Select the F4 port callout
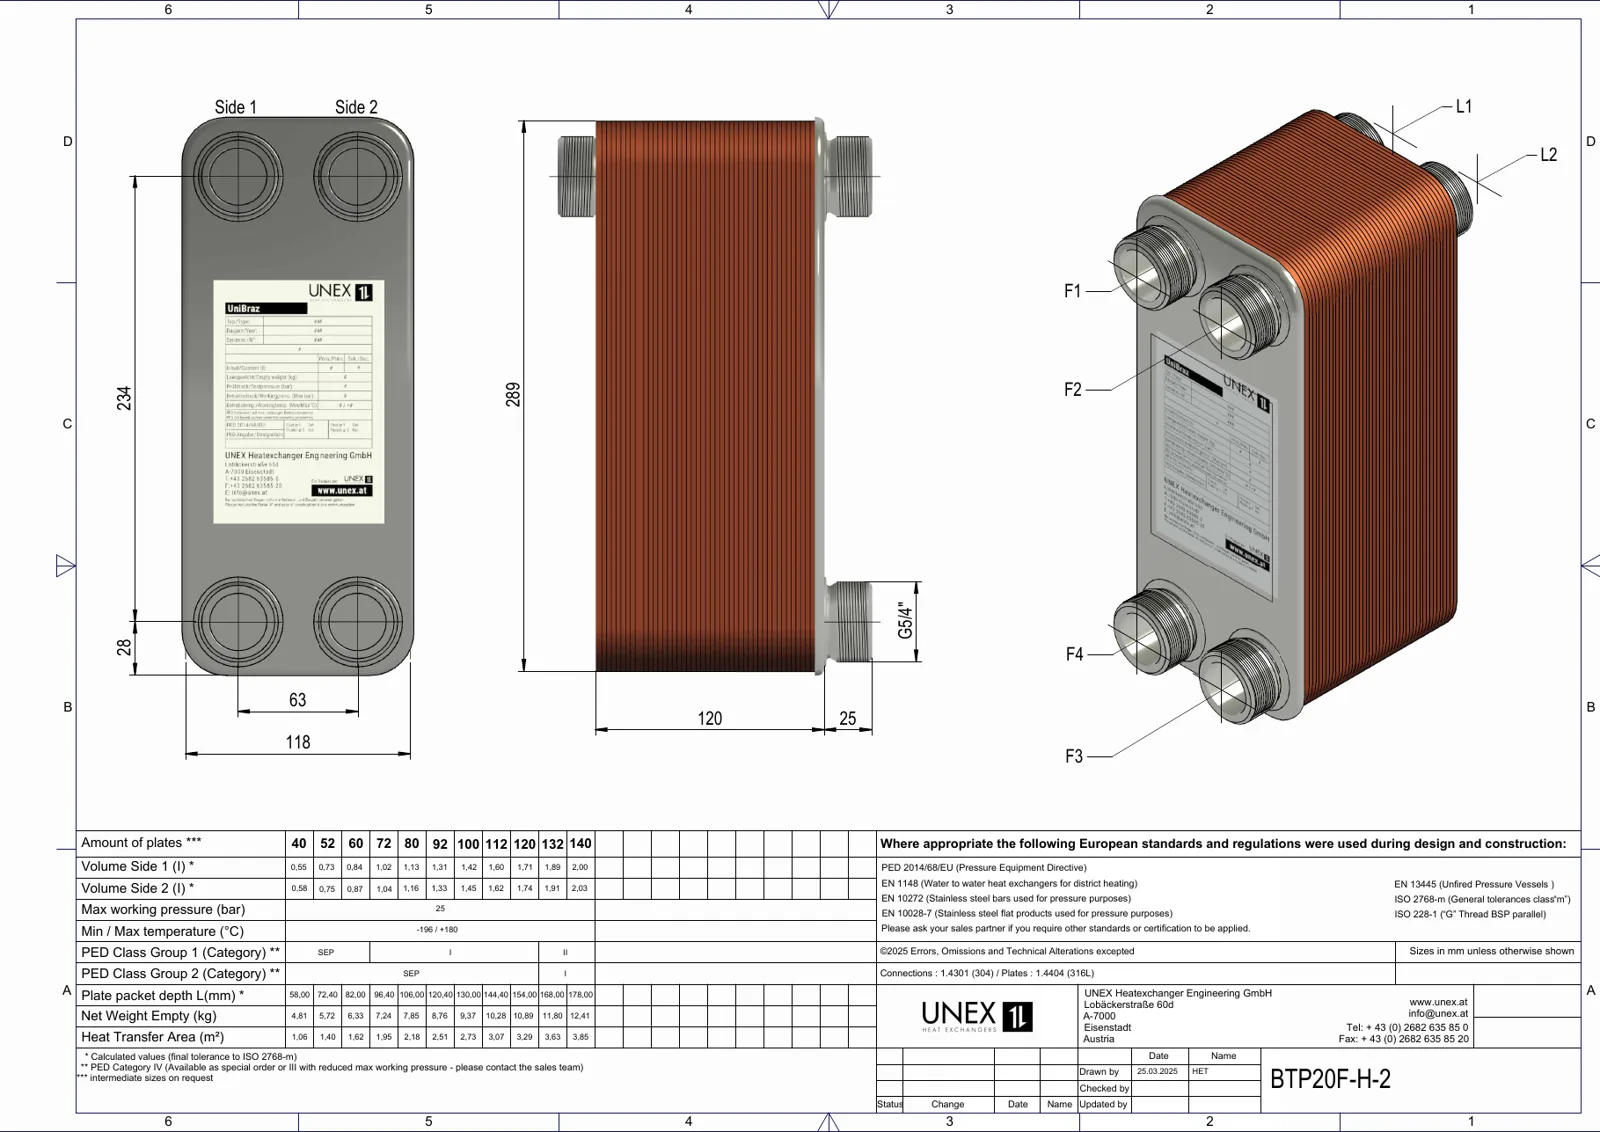This screenshot has width=1600, height=1132. [x=1075, y=655]
